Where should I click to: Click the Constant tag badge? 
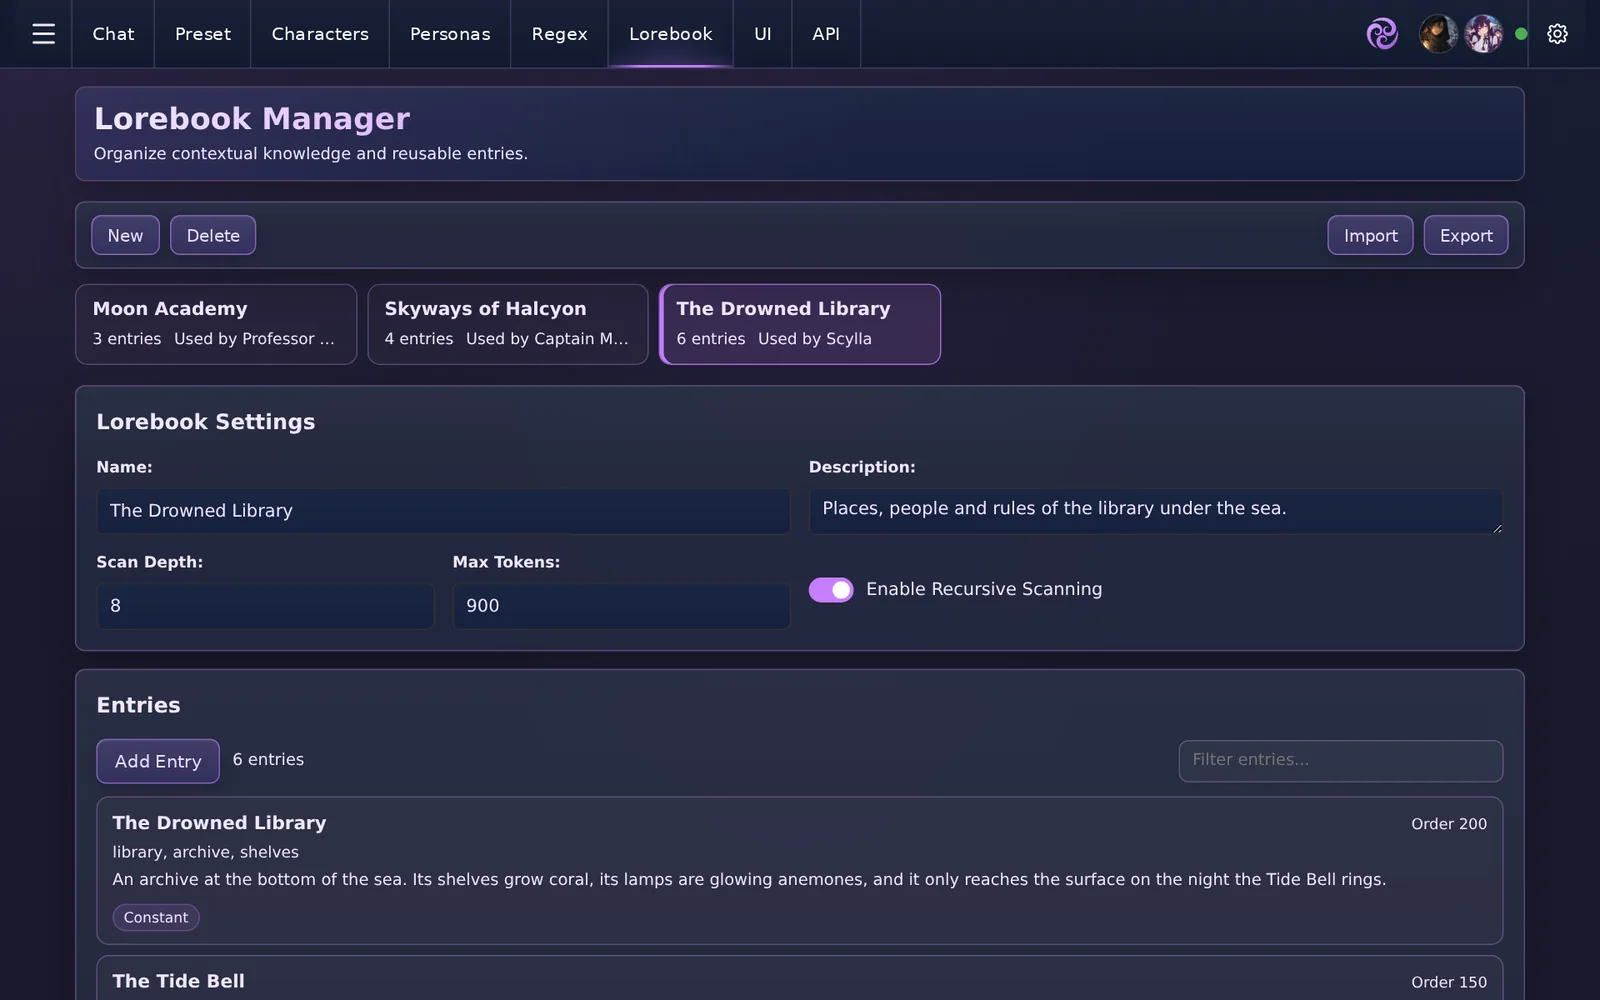click(156, 917)
